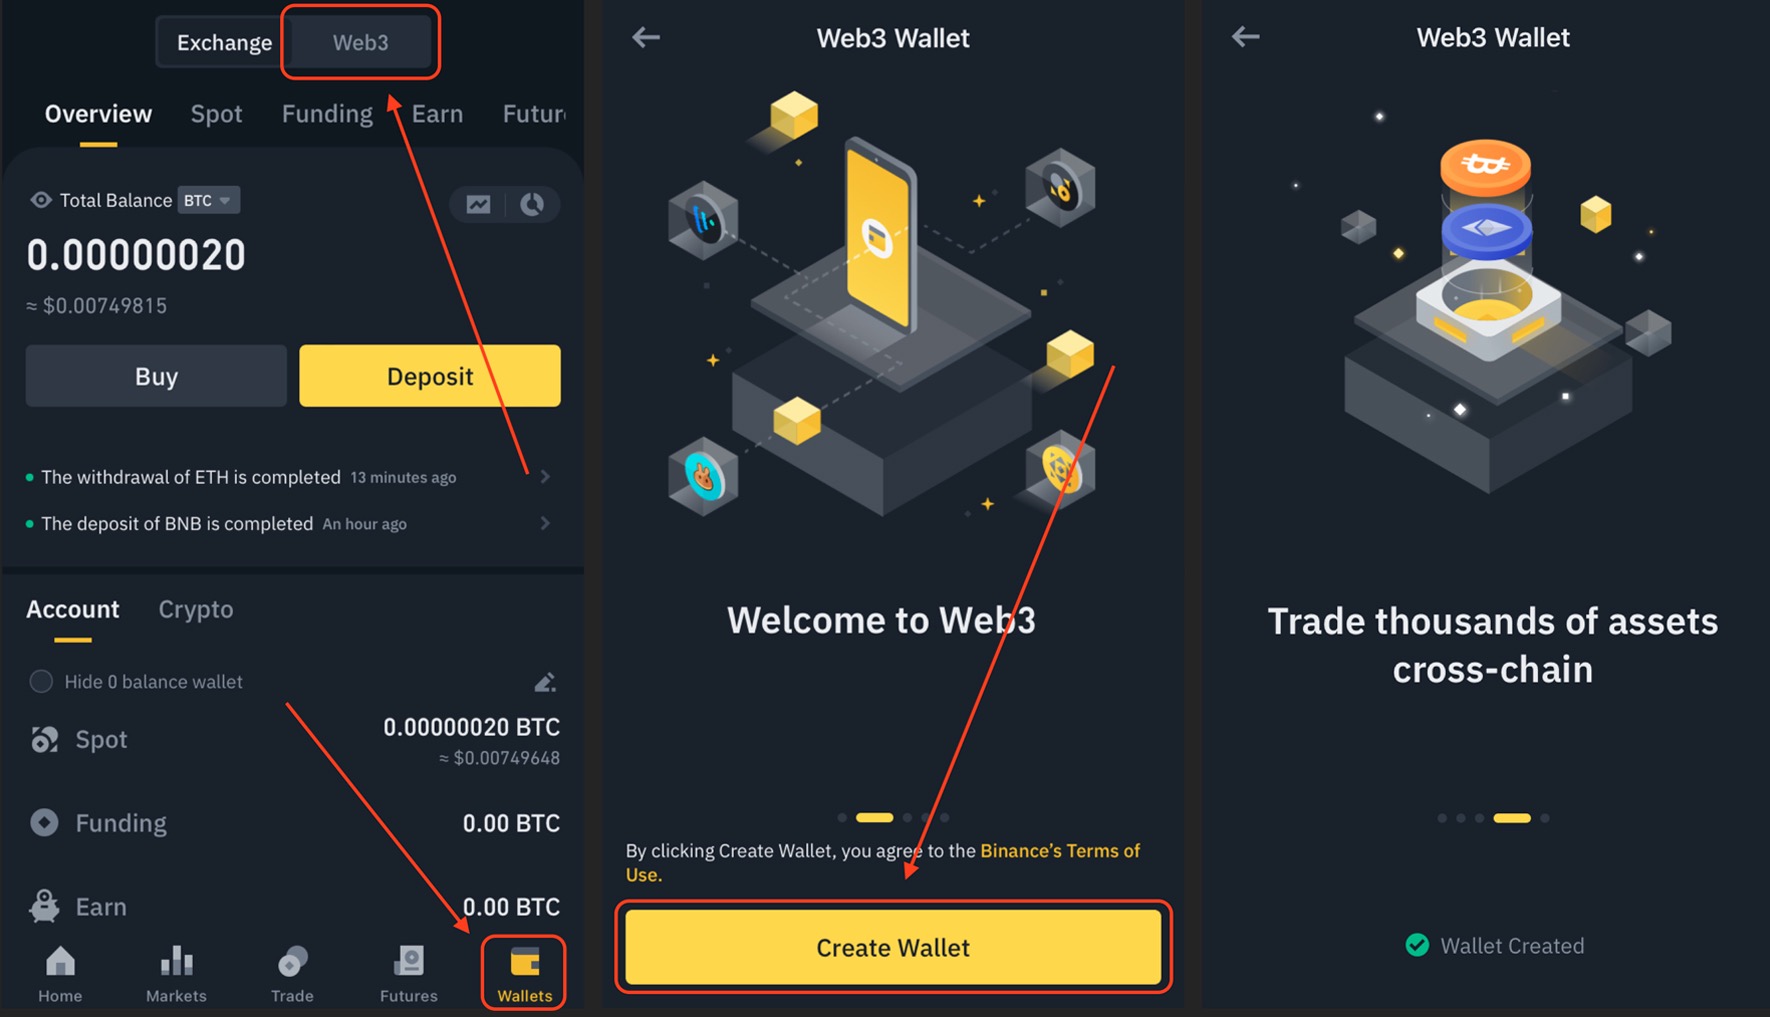The height and width of the screenshot is (1017, 1770).
Task: Click the edit pencil icon beside wallet list
Action: pos(545,682)
